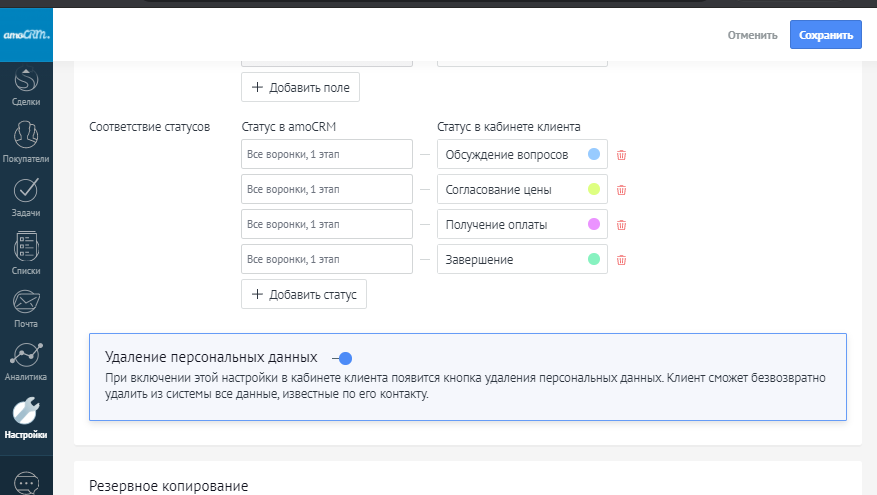Click the Отменить link
Image resolution: width=877 pixels, height=495 pixels.
[x=752, y=35]
